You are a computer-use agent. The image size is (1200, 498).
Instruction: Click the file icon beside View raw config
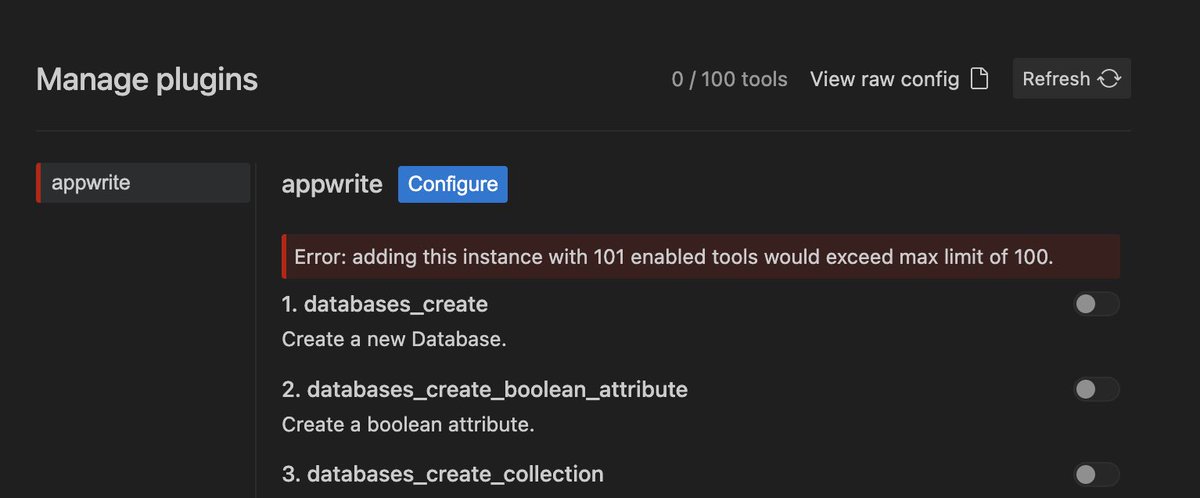980,79
